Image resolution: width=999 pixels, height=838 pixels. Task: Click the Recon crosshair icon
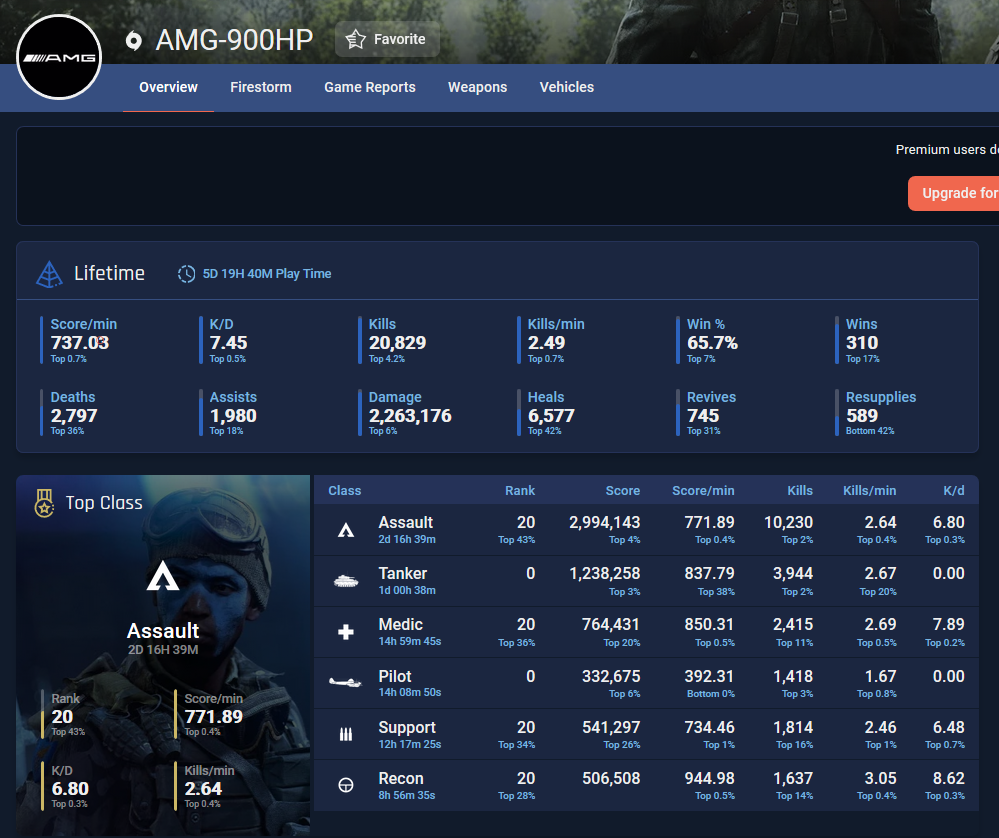346,786
